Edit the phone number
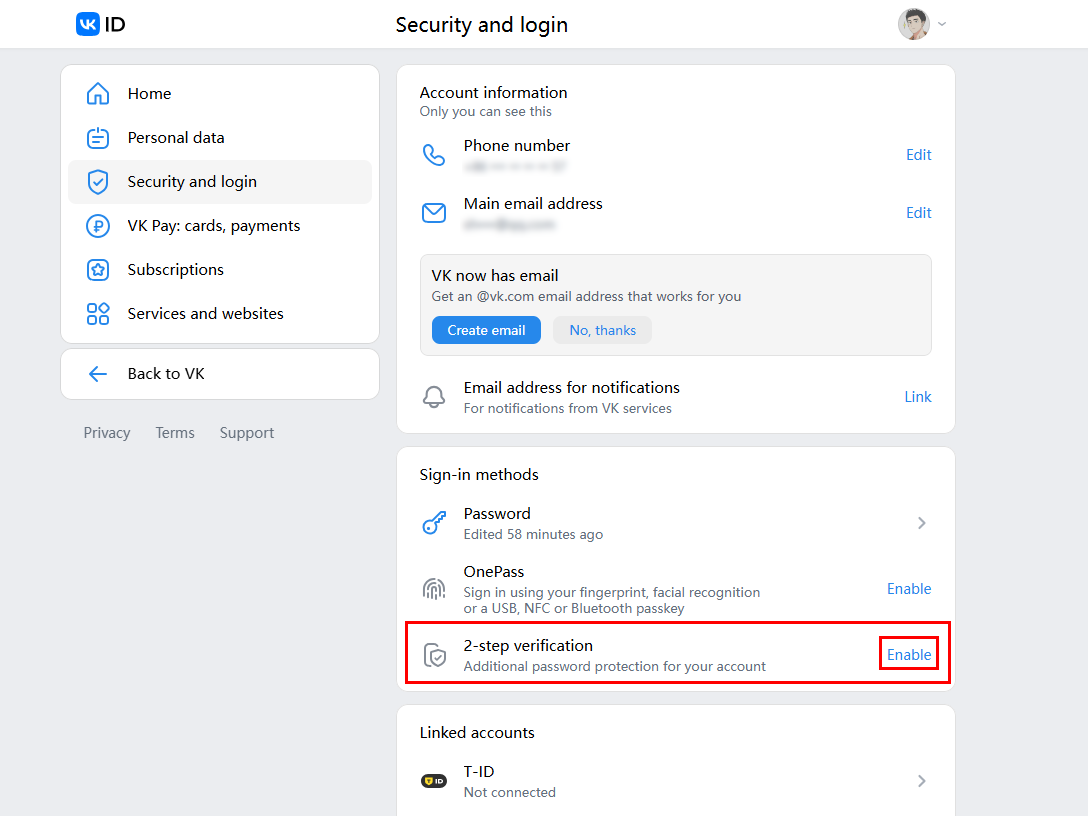Screen dimensions: 1088x816 [x=919, y=155]
